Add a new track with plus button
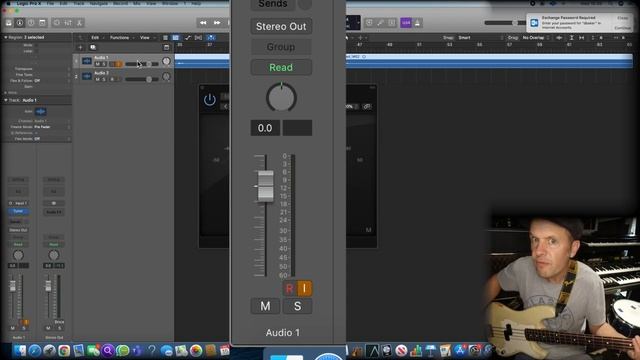The image size is (640, 360). click(x=80, y=47)
